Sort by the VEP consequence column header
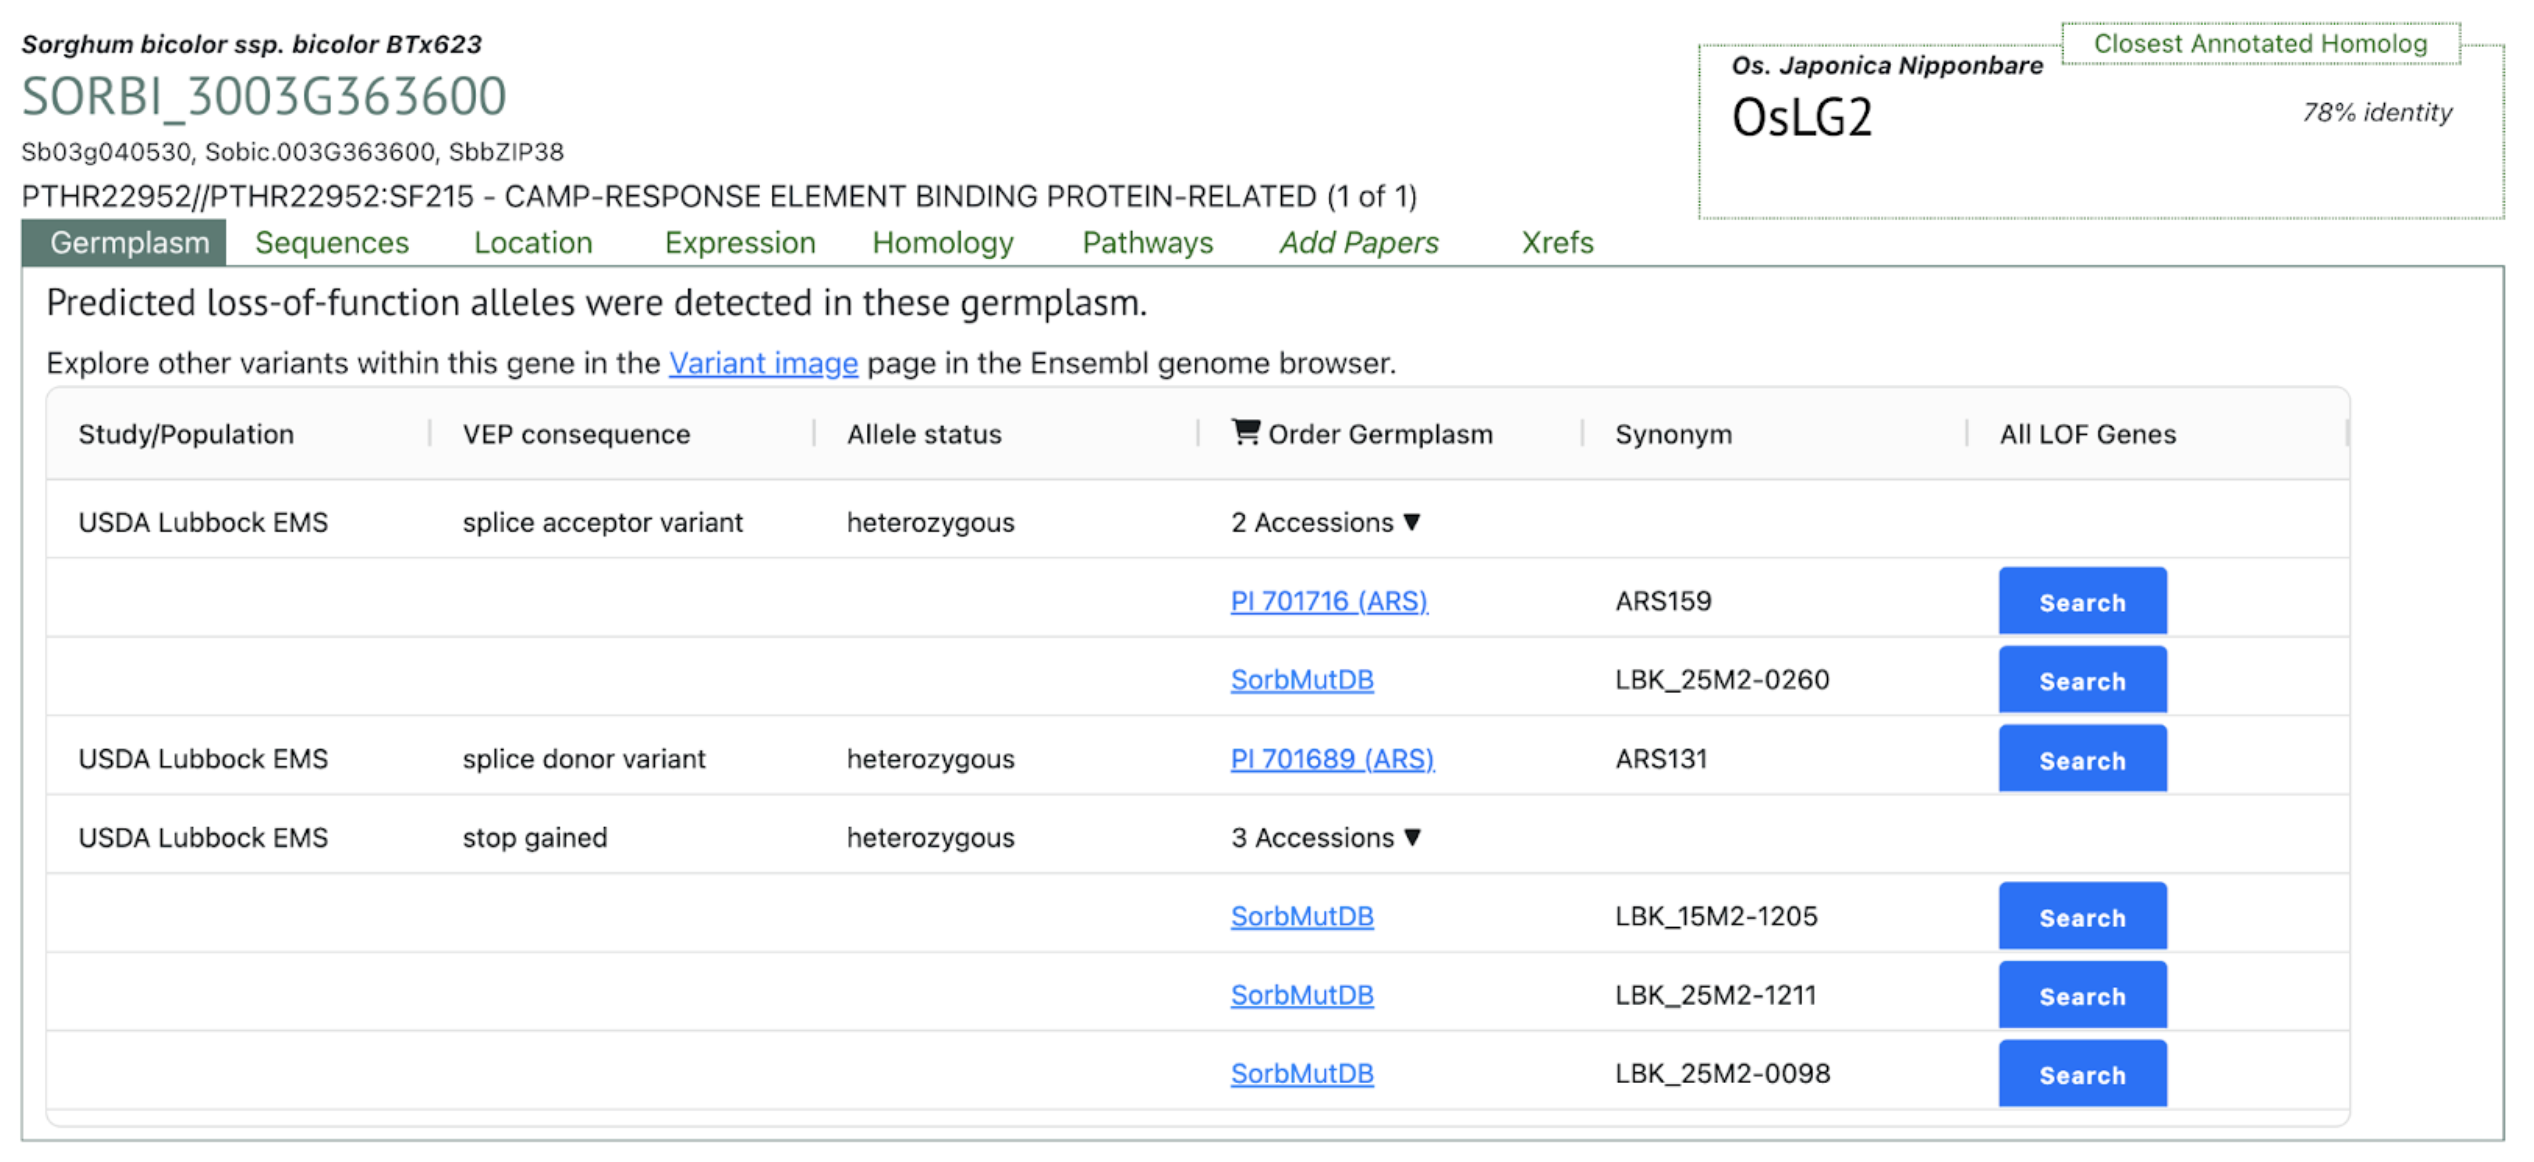The image size is (2534, 1162). point(576,434)
